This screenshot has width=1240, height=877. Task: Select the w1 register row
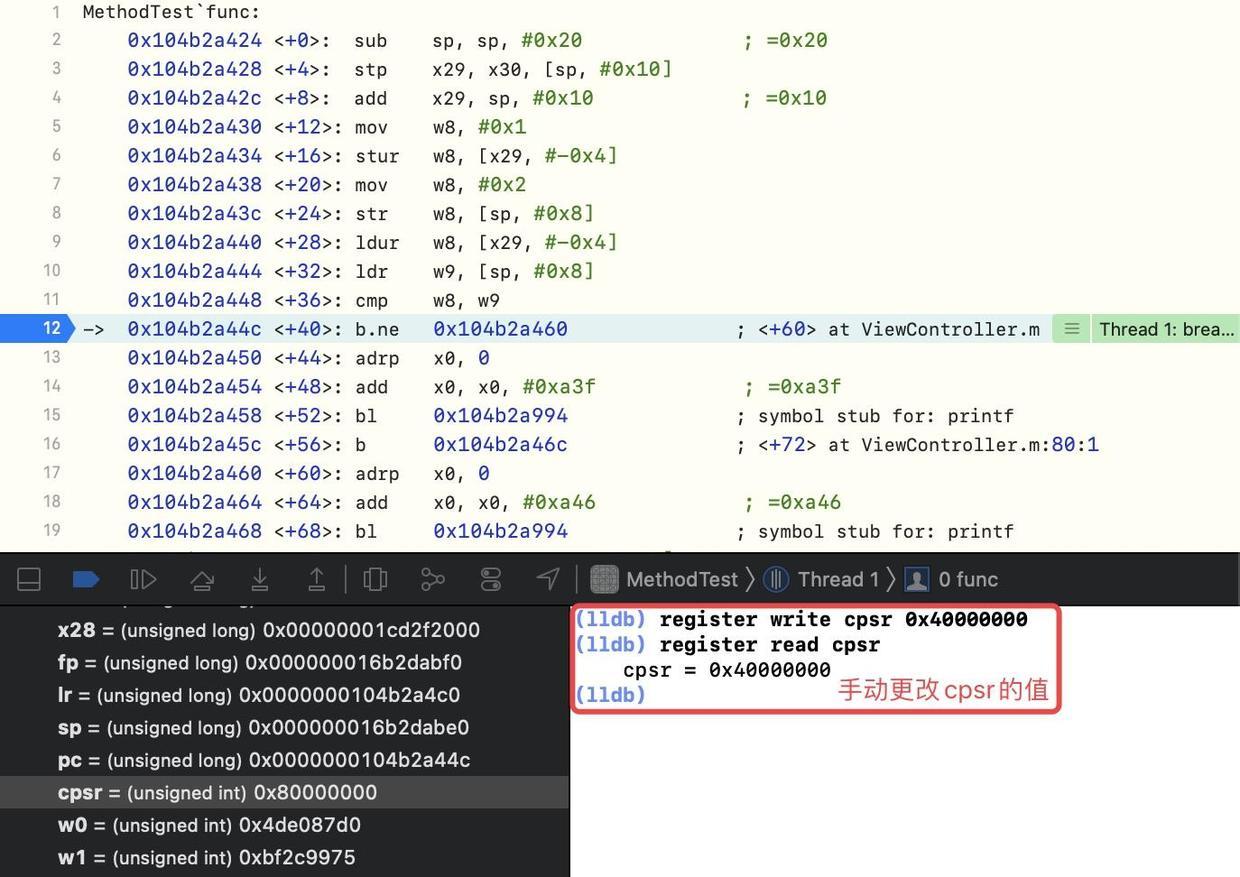284,857
